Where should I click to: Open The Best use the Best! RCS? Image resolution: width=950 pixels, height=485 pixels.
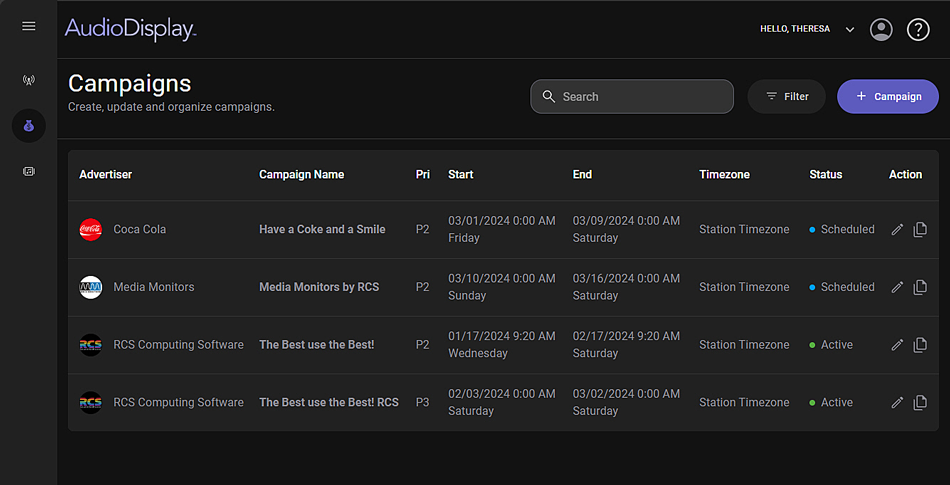coord(329,402)
